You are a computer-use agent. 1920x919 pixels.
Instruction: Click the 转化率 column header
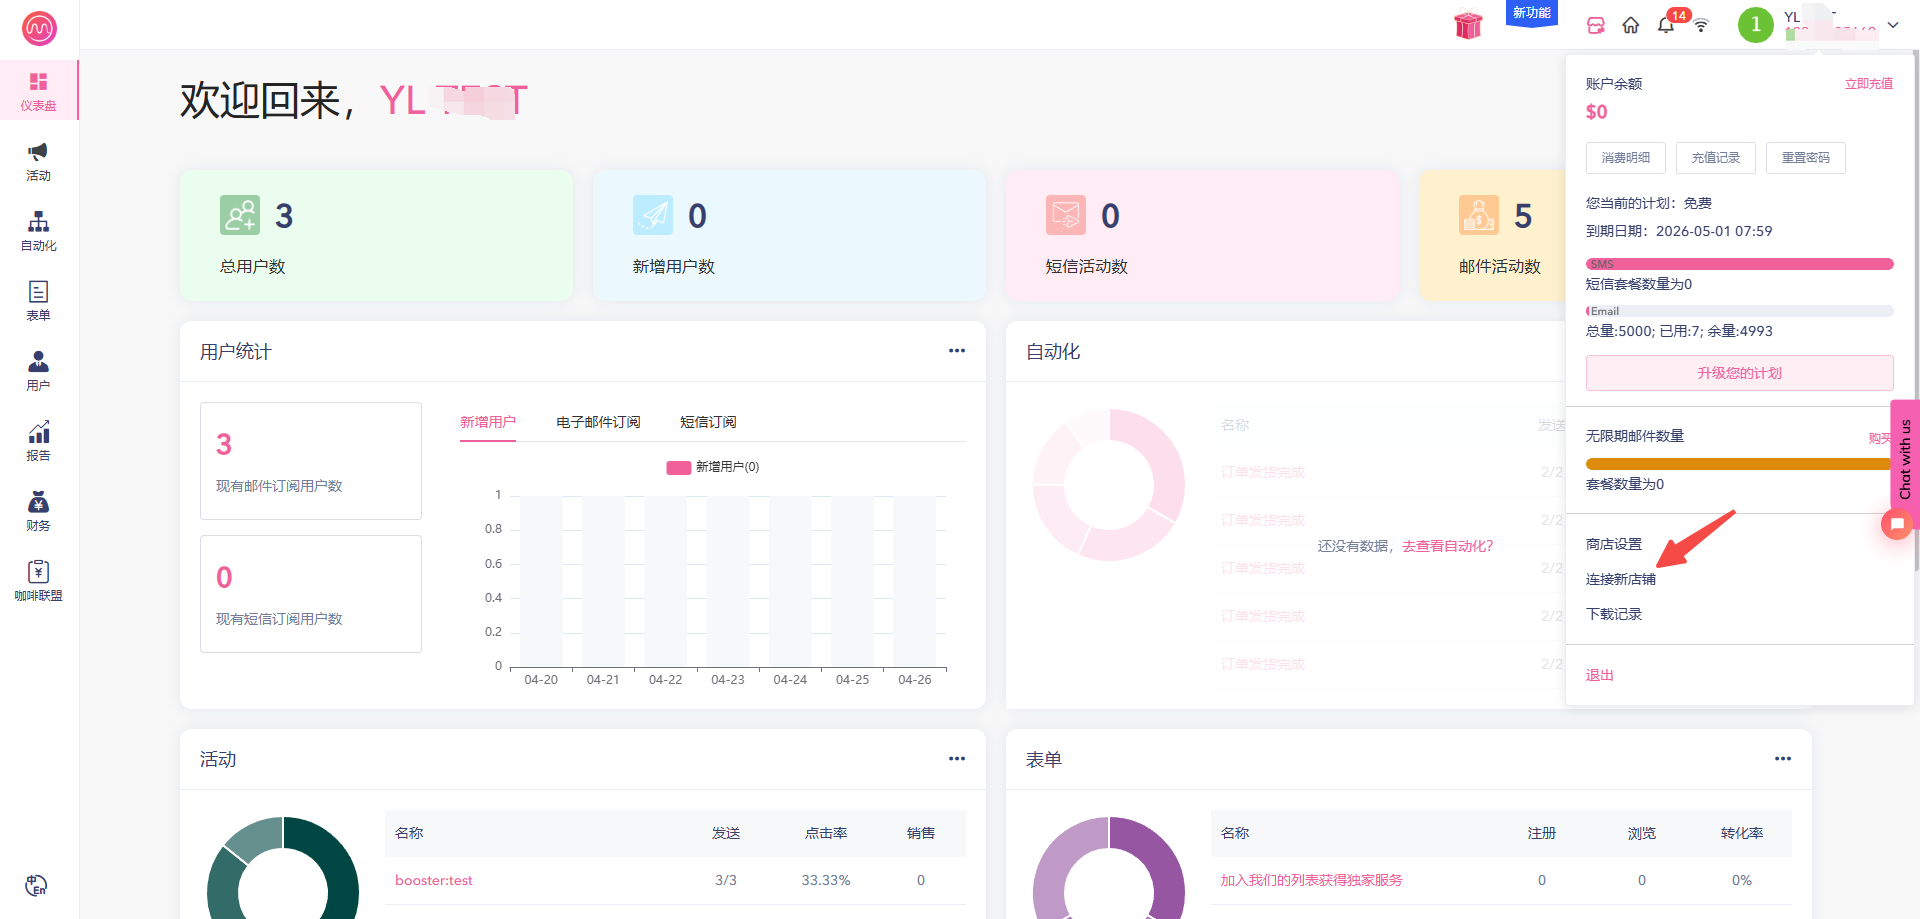[1742, 833]
